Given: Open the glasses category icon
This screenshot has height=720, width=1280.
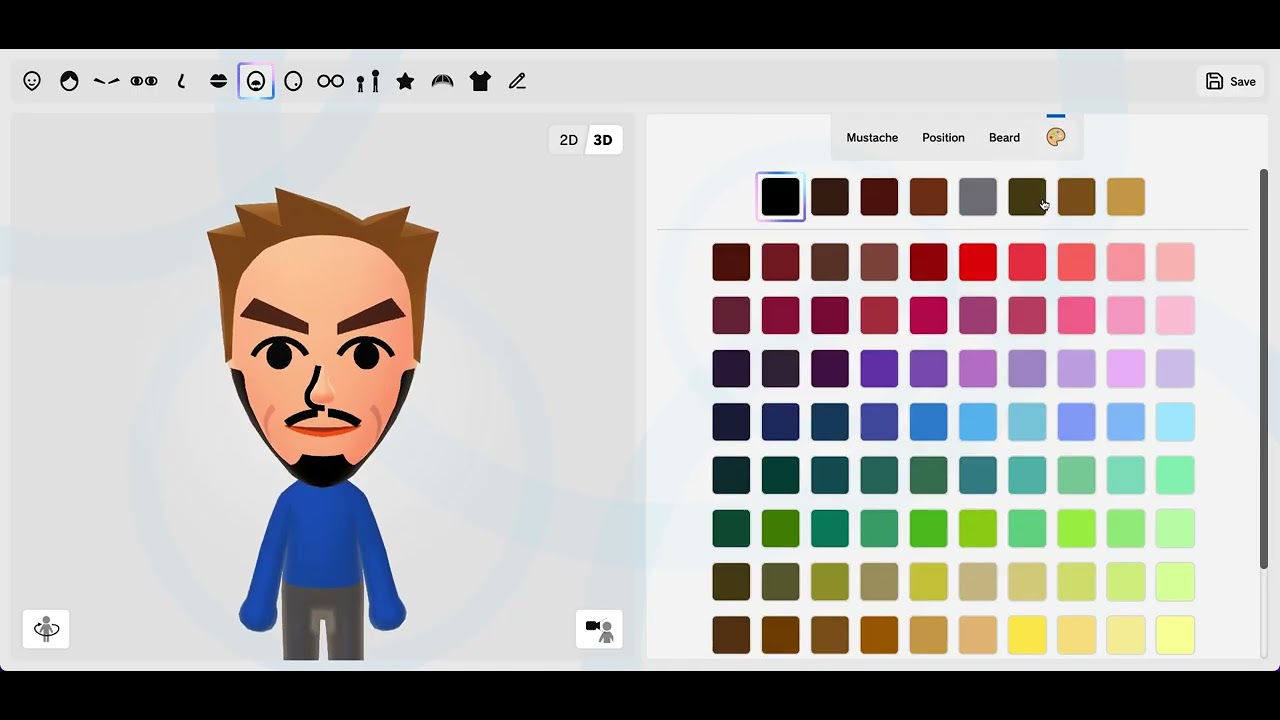Looking at the screenshot, I should point(330,82).
